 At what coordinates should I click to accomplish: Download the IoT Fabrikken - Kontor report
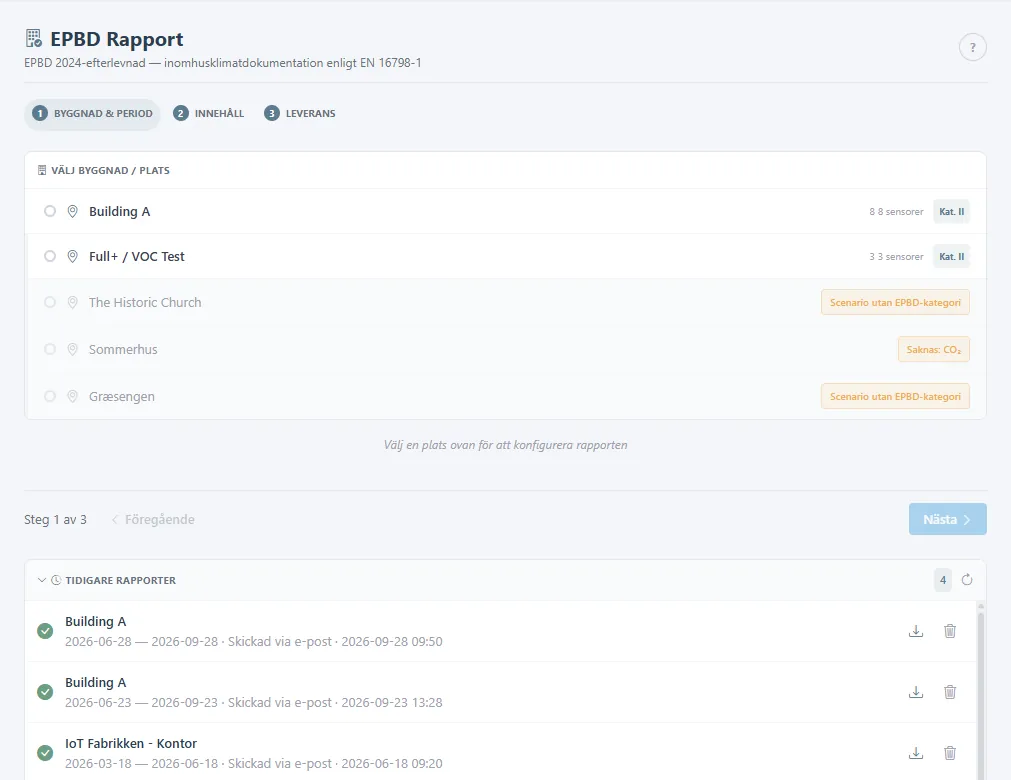pyautogui.click(x=916, y=753)
